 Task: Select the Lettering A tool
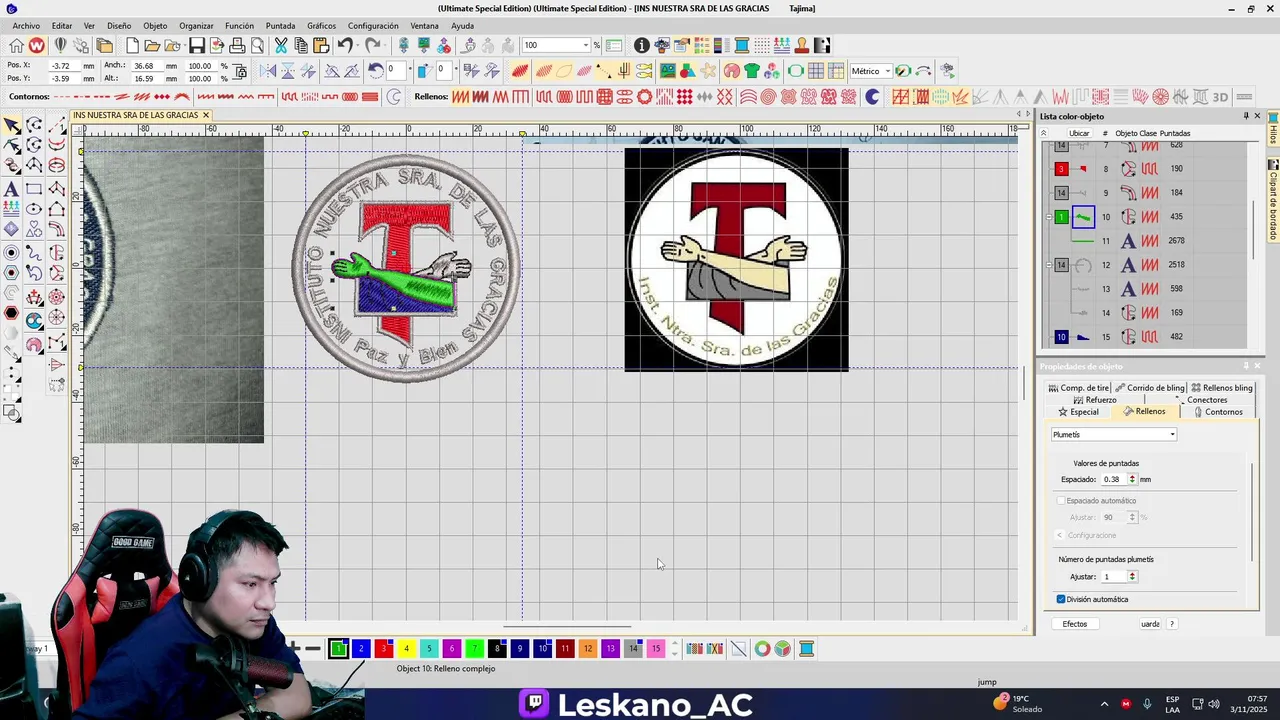pyautogui.click(x=12, y=189)
